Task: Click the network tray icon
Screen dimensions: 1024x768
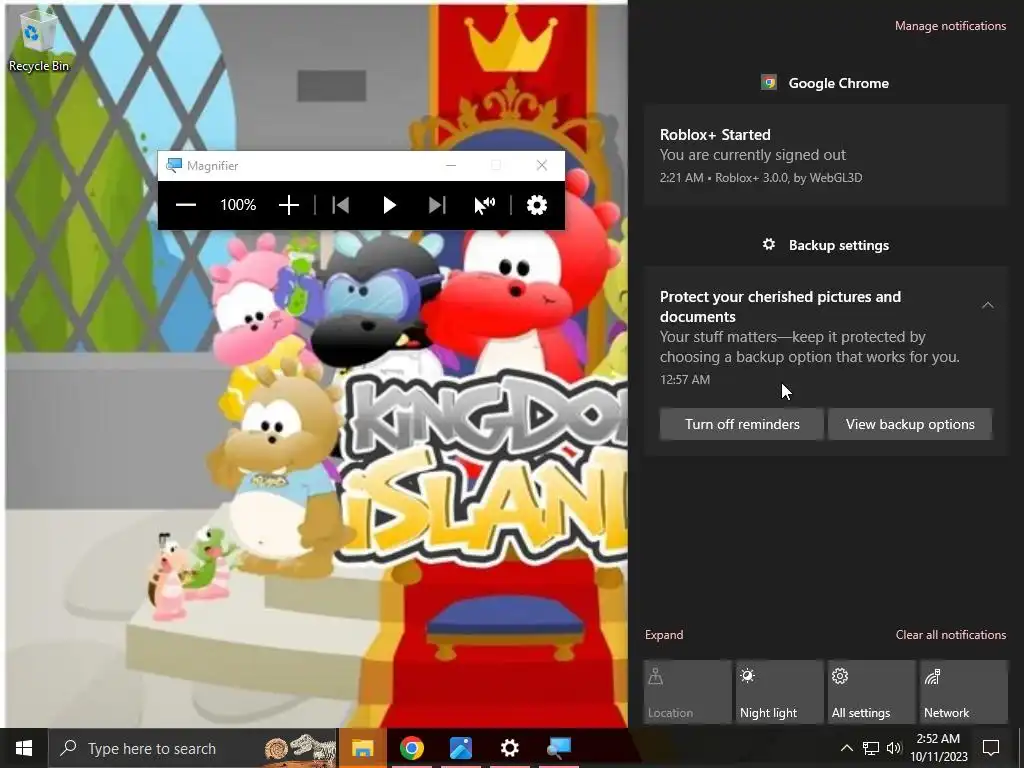Action: (871, 748)
